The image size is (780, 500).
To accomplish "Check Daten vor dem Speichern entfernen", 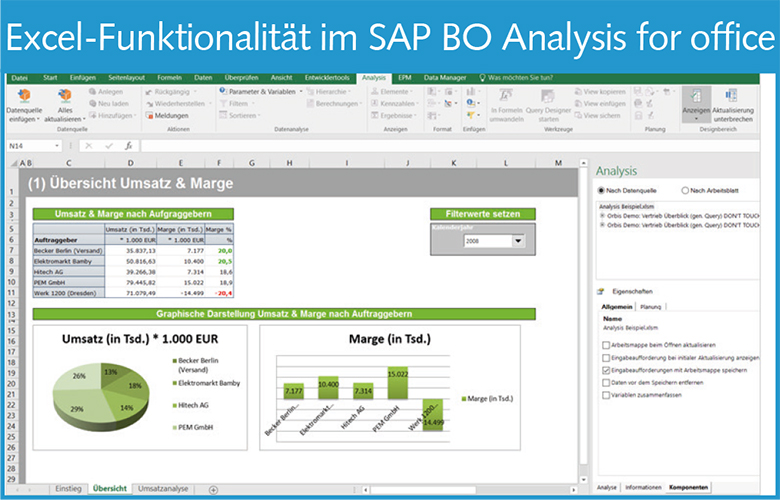I will (606, 383).
